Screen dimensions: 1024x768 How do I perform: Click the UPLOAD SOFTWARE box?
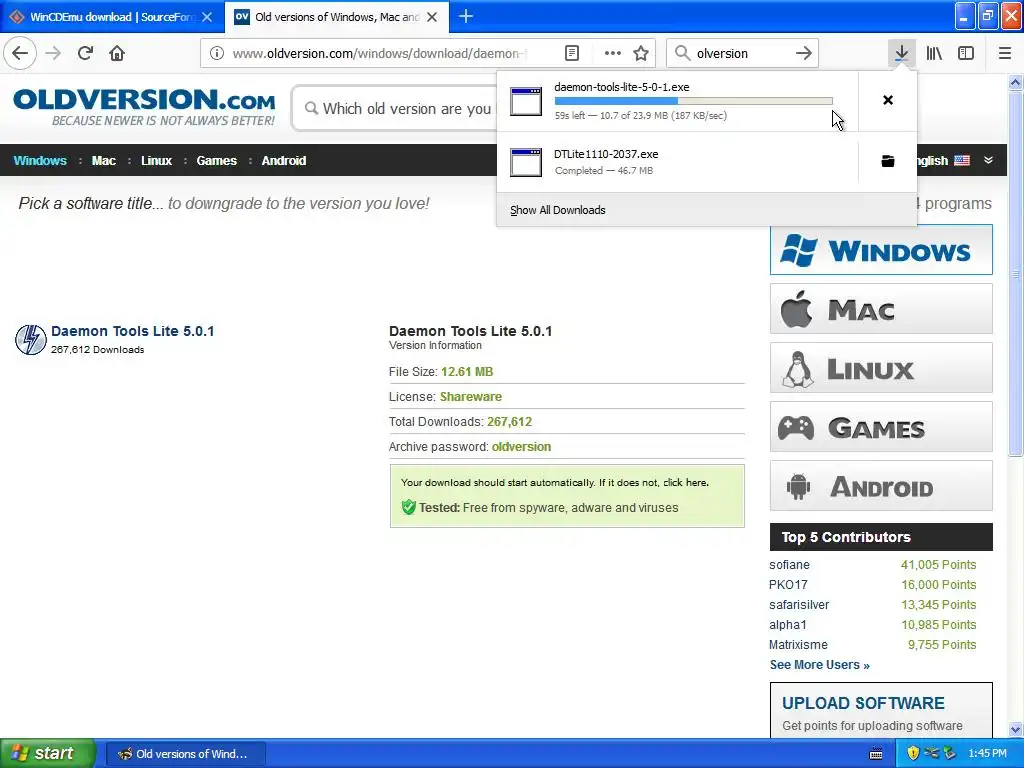pos(881,710)
